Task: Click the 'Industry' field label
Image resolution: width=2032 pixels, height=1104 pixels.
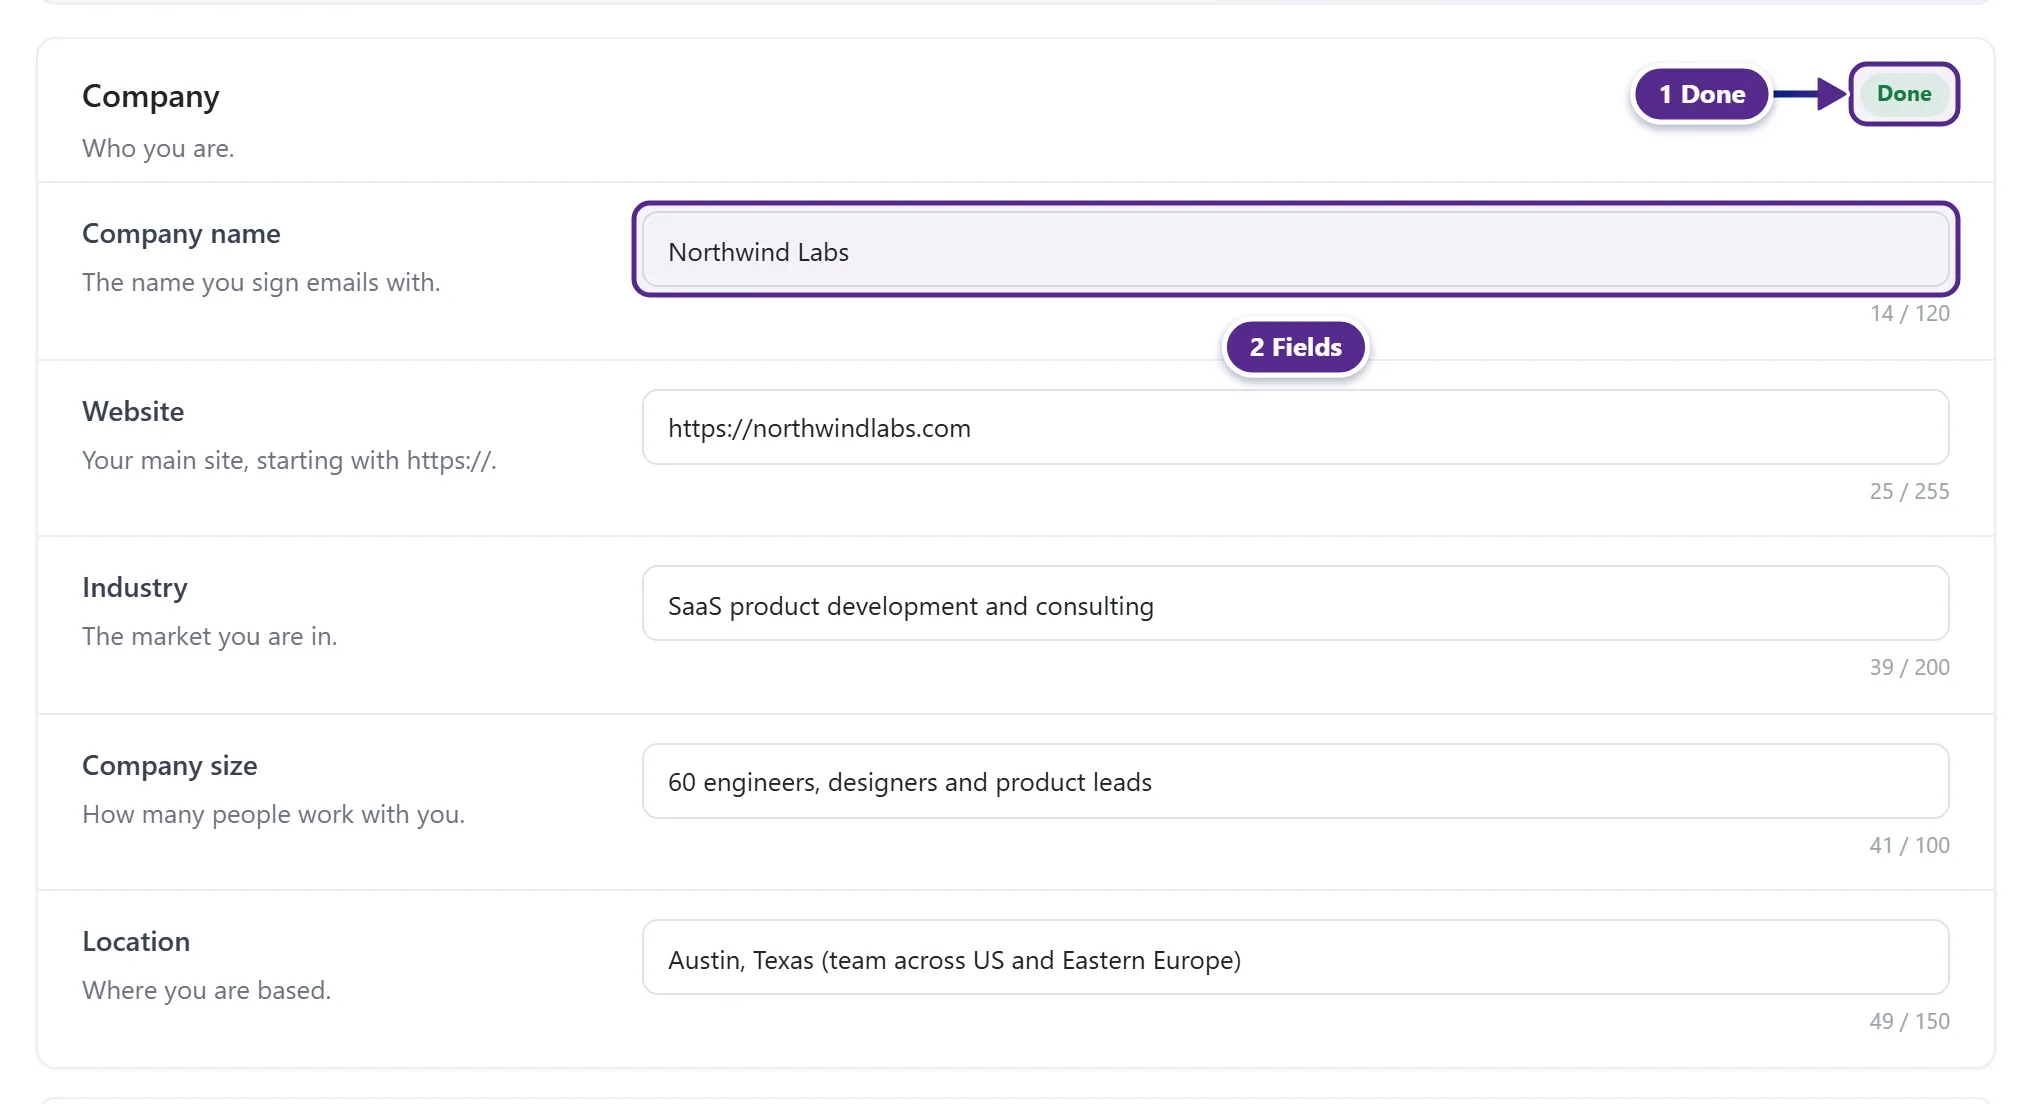Action: point(135,588)
